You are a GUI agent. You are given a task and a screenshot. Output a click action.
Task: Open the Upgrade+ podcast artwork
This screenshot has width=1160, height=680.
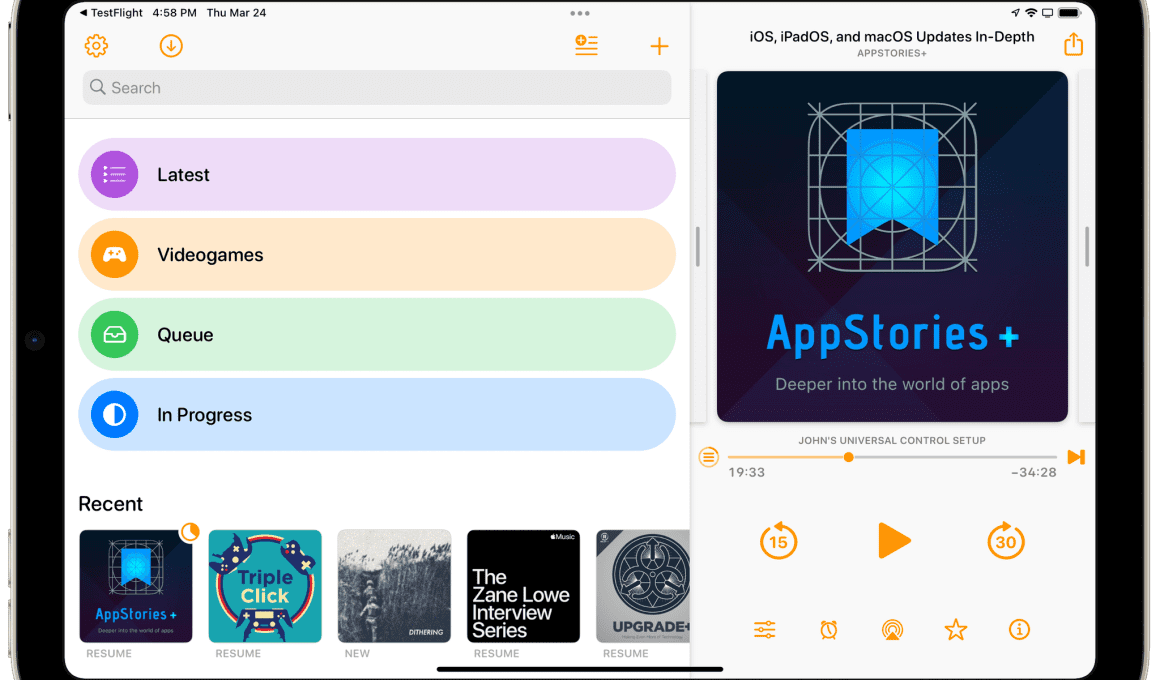[643, 586]
